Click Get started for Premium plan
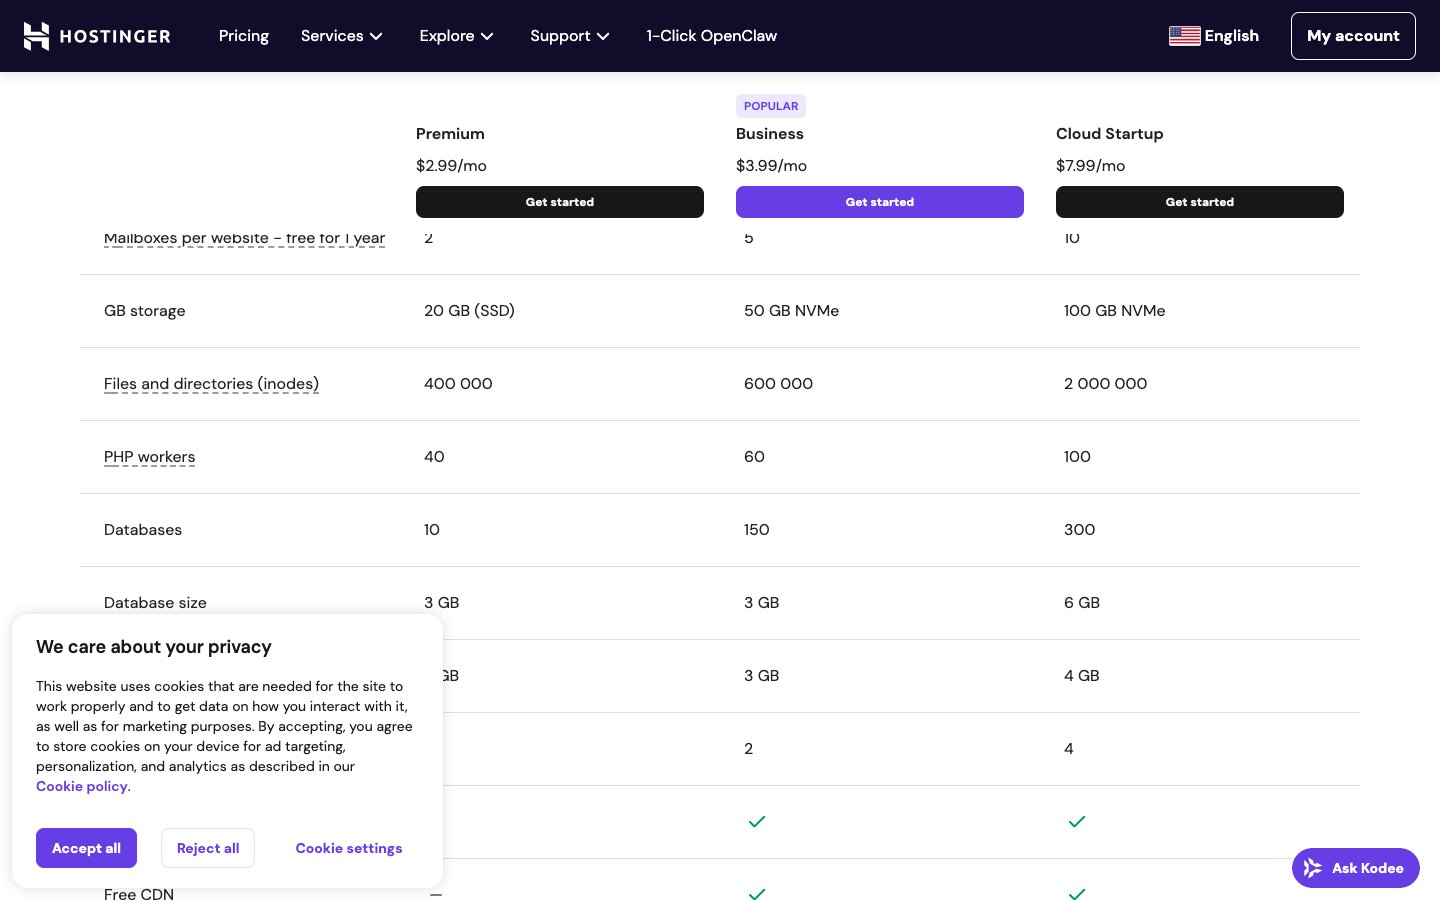Image resolution: width=1440 pixels, height=900 pixels. point(559,202)
